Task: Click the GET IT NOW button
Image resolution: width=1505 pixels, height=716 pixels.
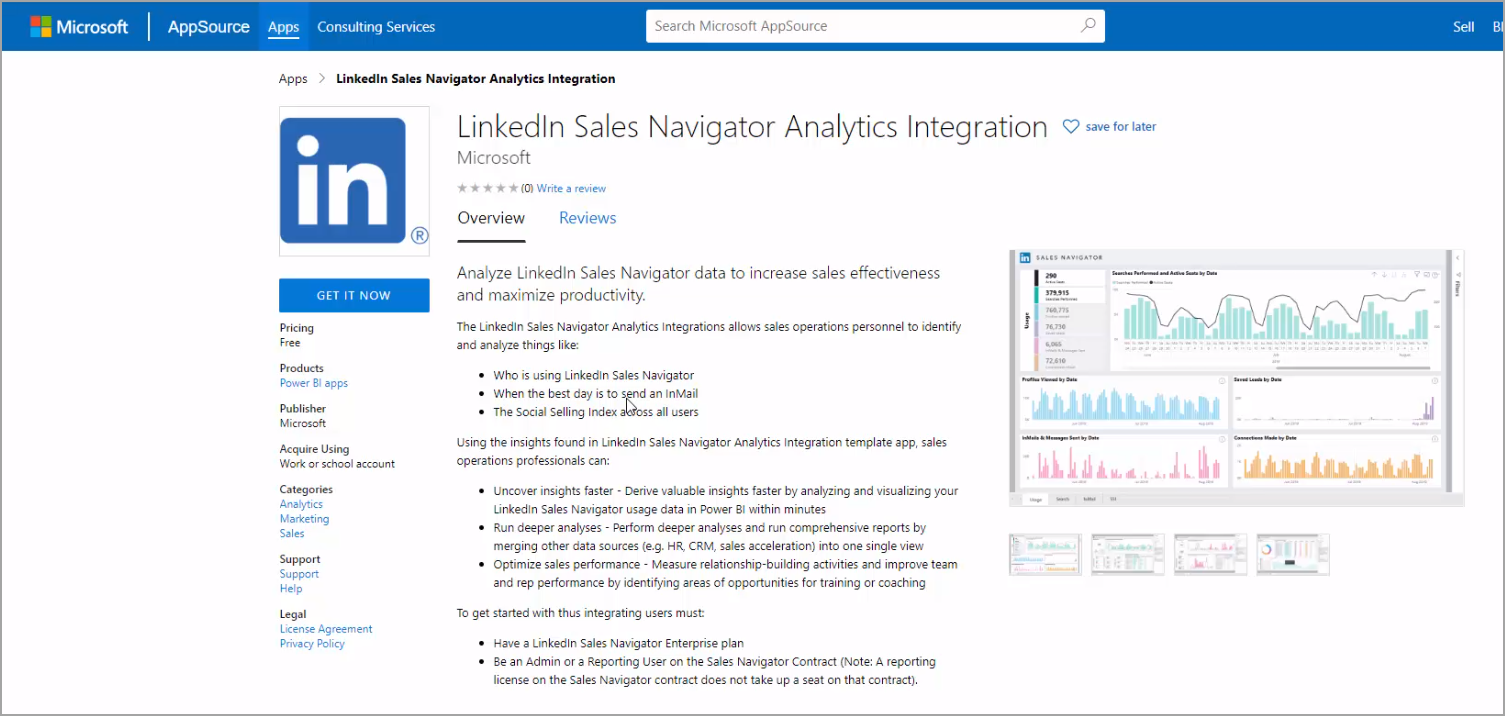Action: 354,295
